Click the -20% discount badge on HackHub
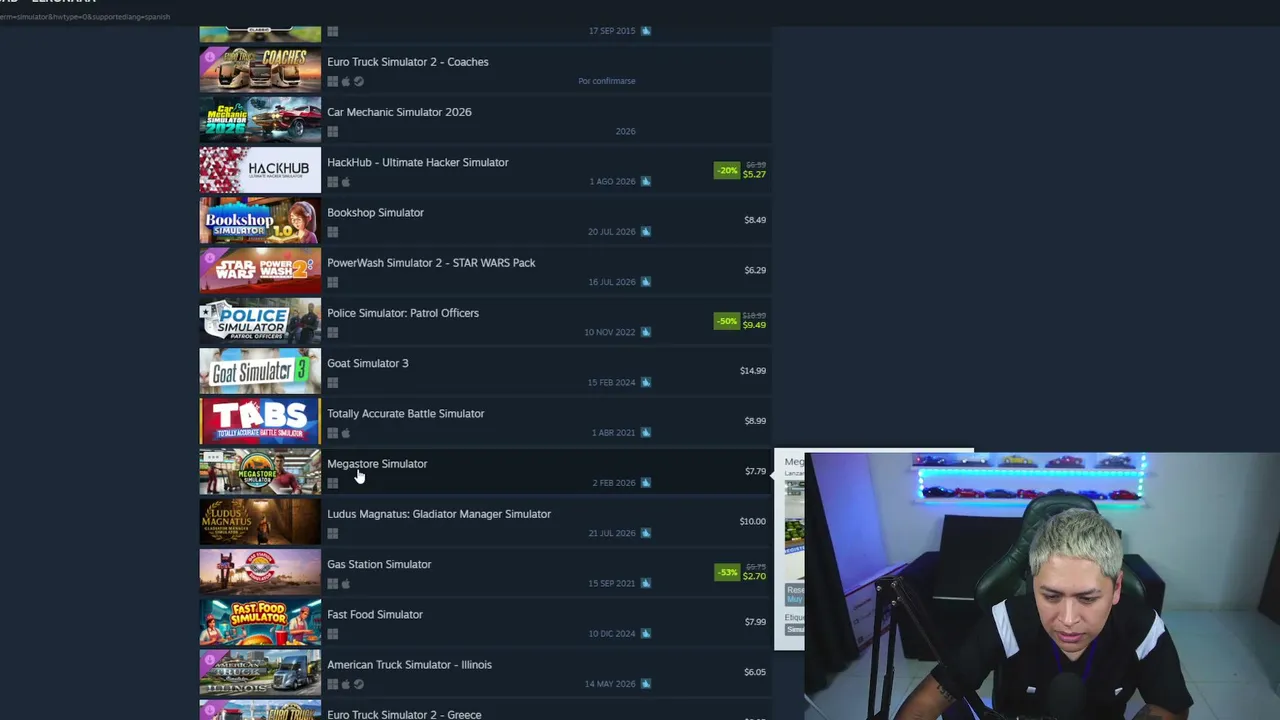 727,170
